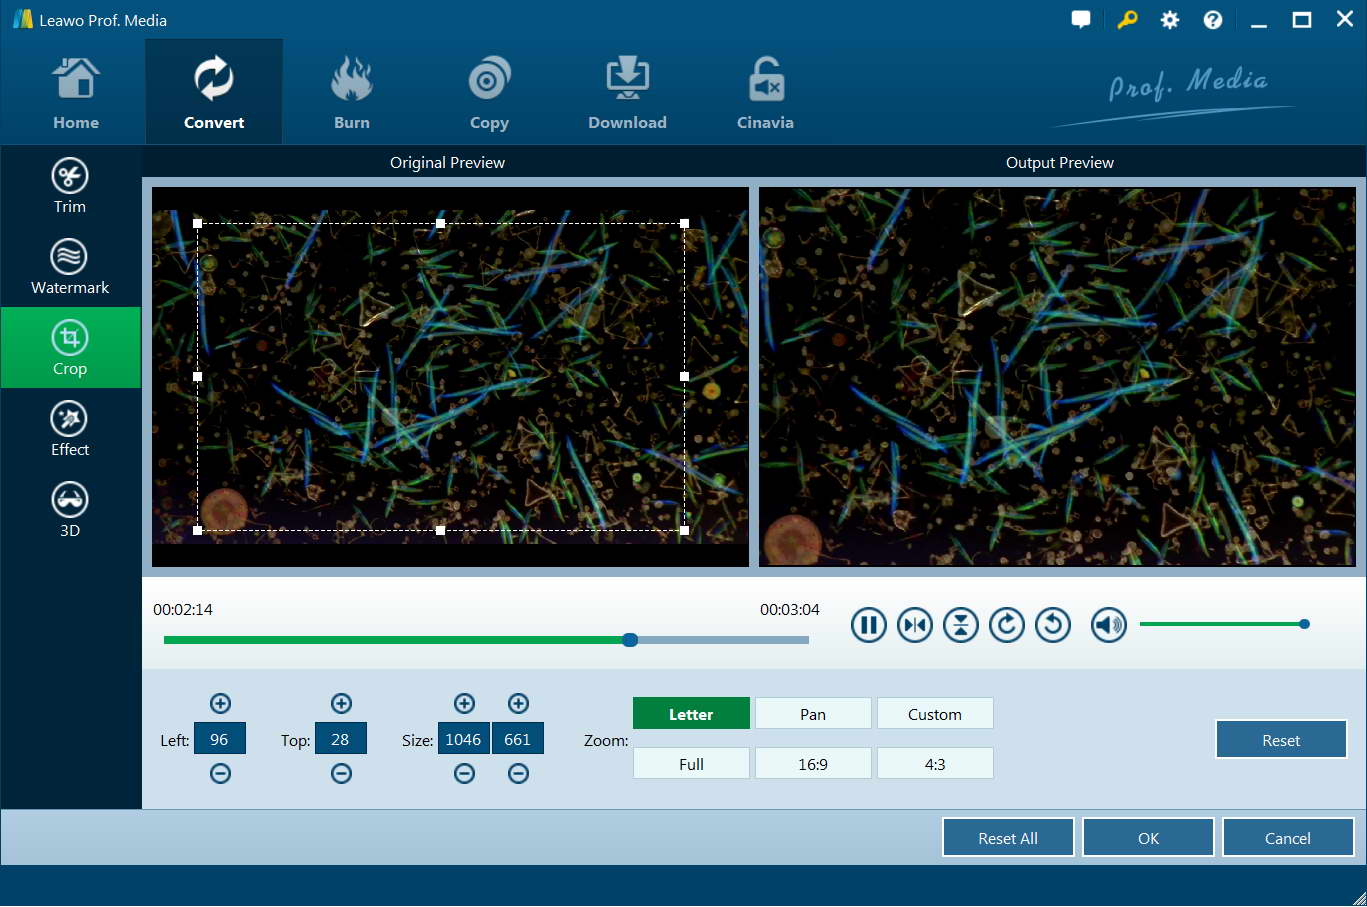Click the current time 00:02:14
Screen dimensions: 1367x907
click(x=183, y=609)
